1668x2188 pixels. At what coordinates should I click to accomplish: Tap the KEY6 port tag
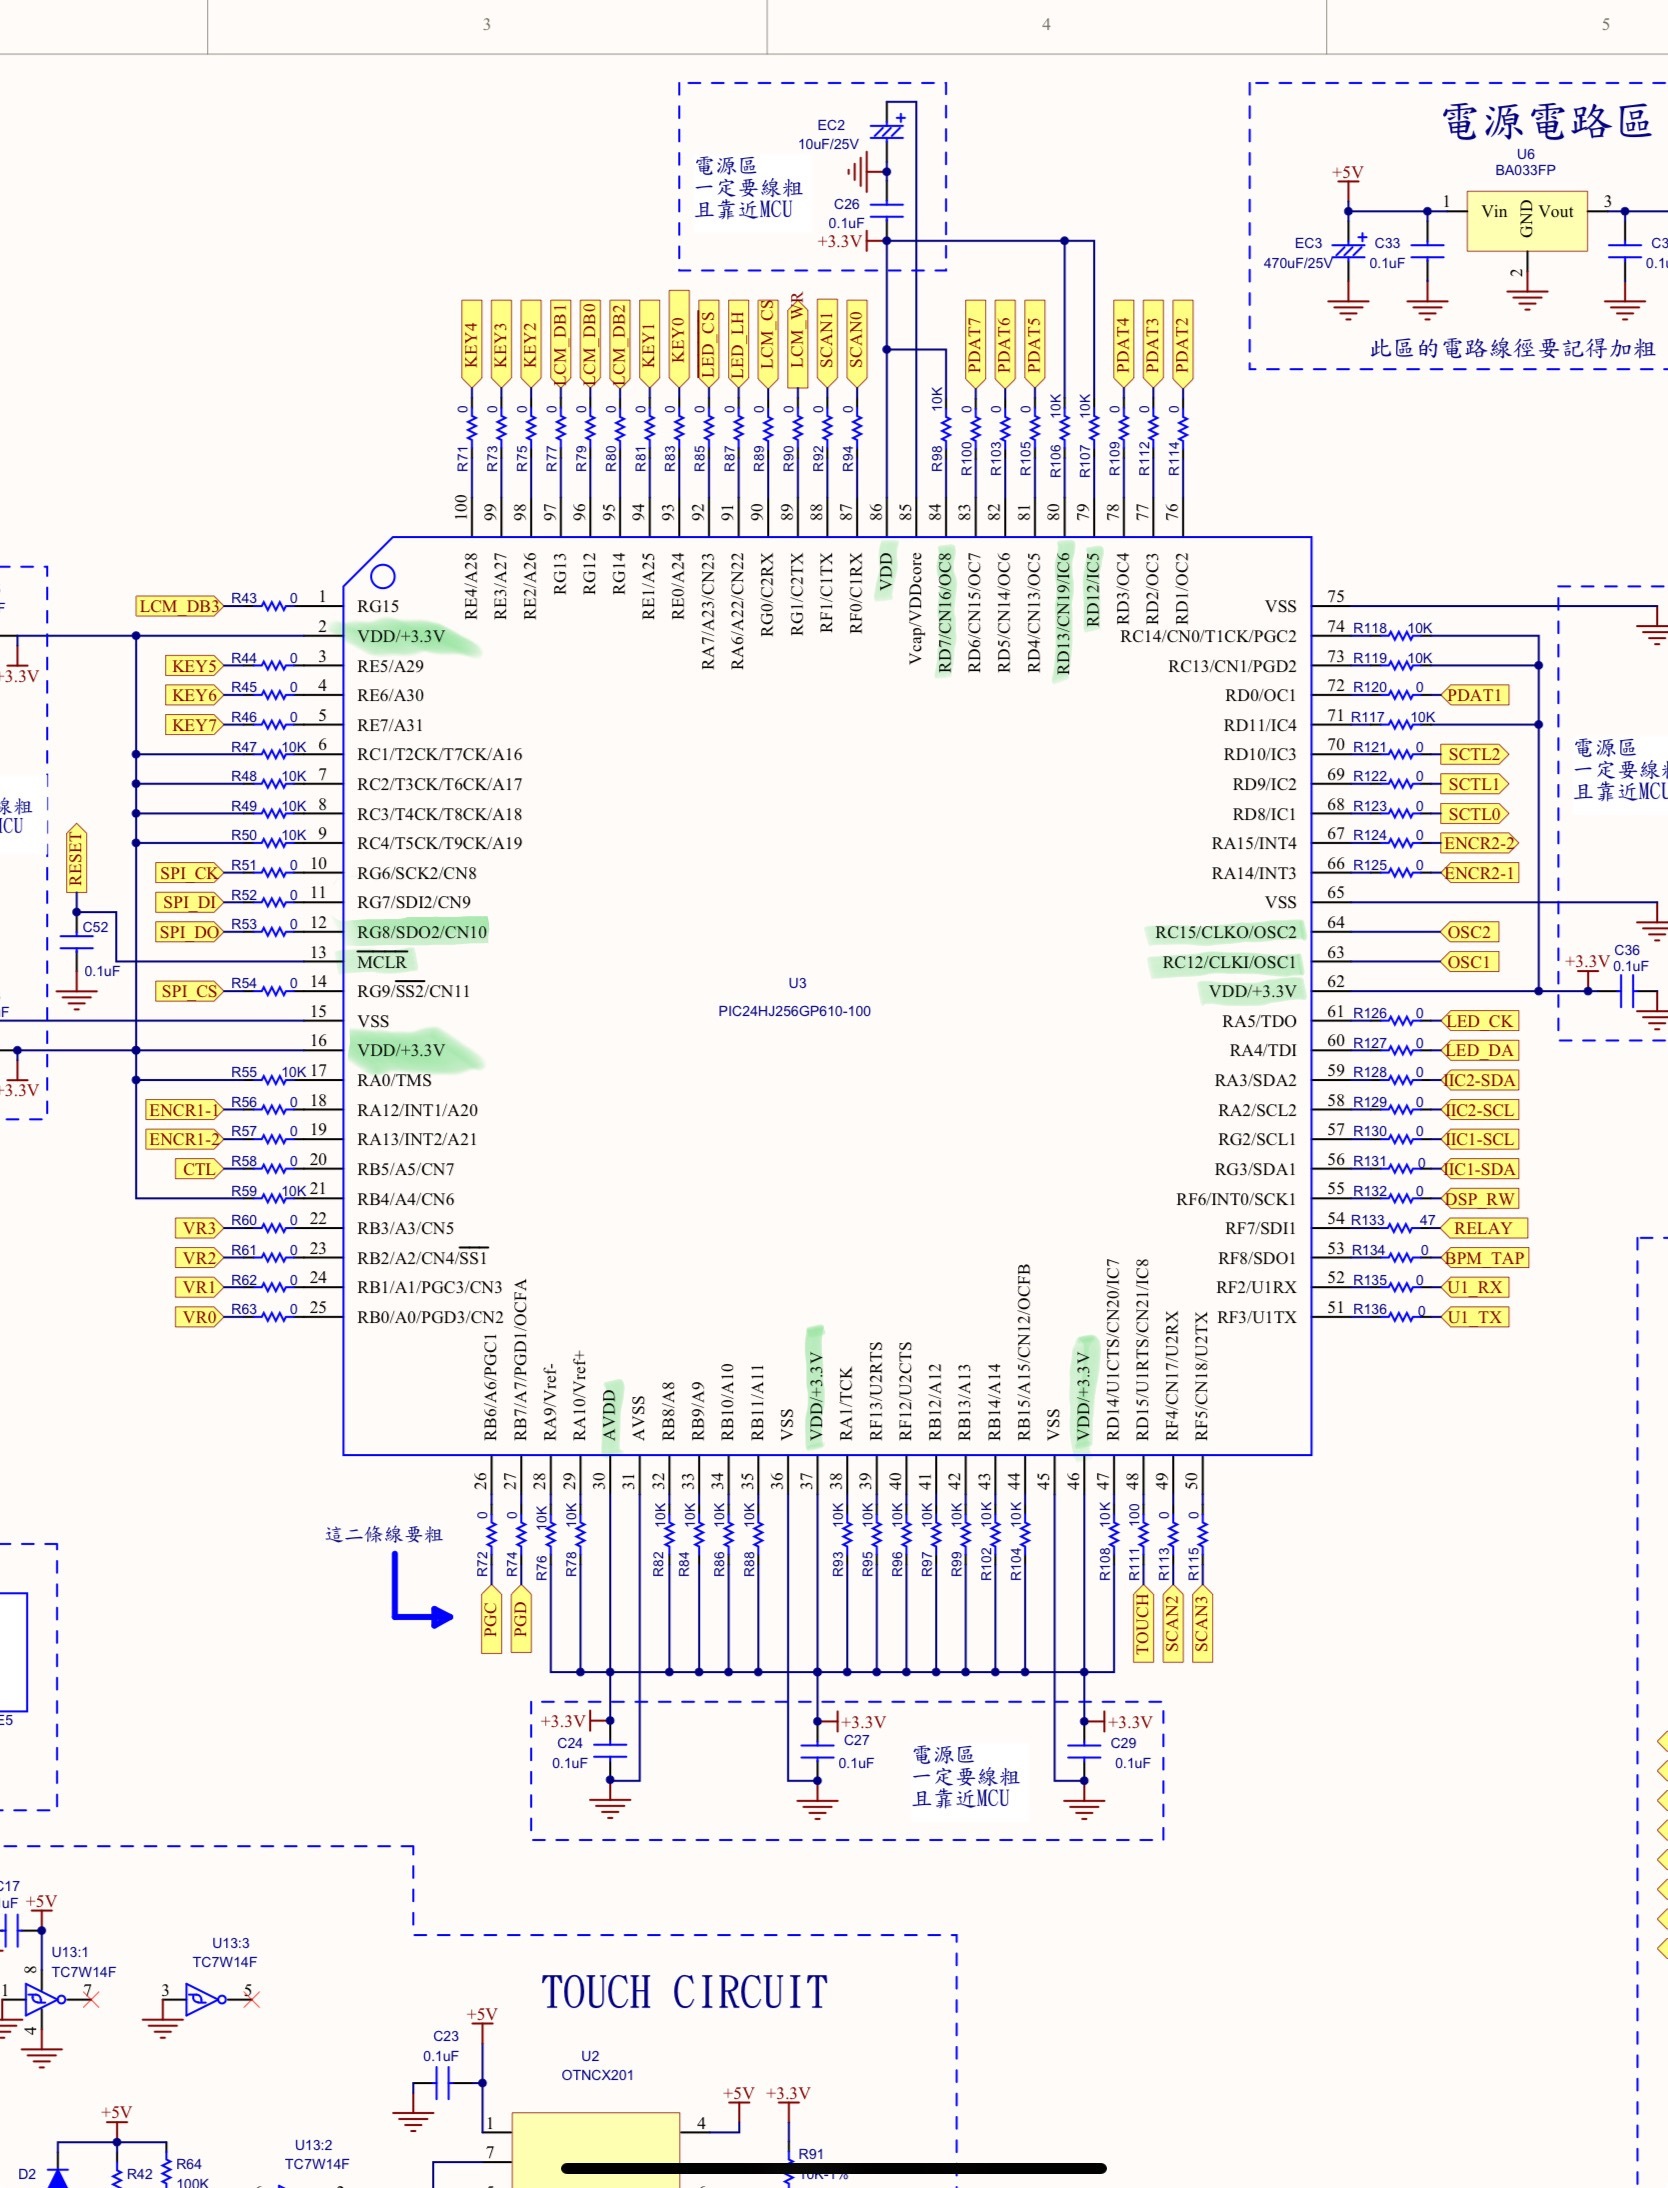(194, 695)
